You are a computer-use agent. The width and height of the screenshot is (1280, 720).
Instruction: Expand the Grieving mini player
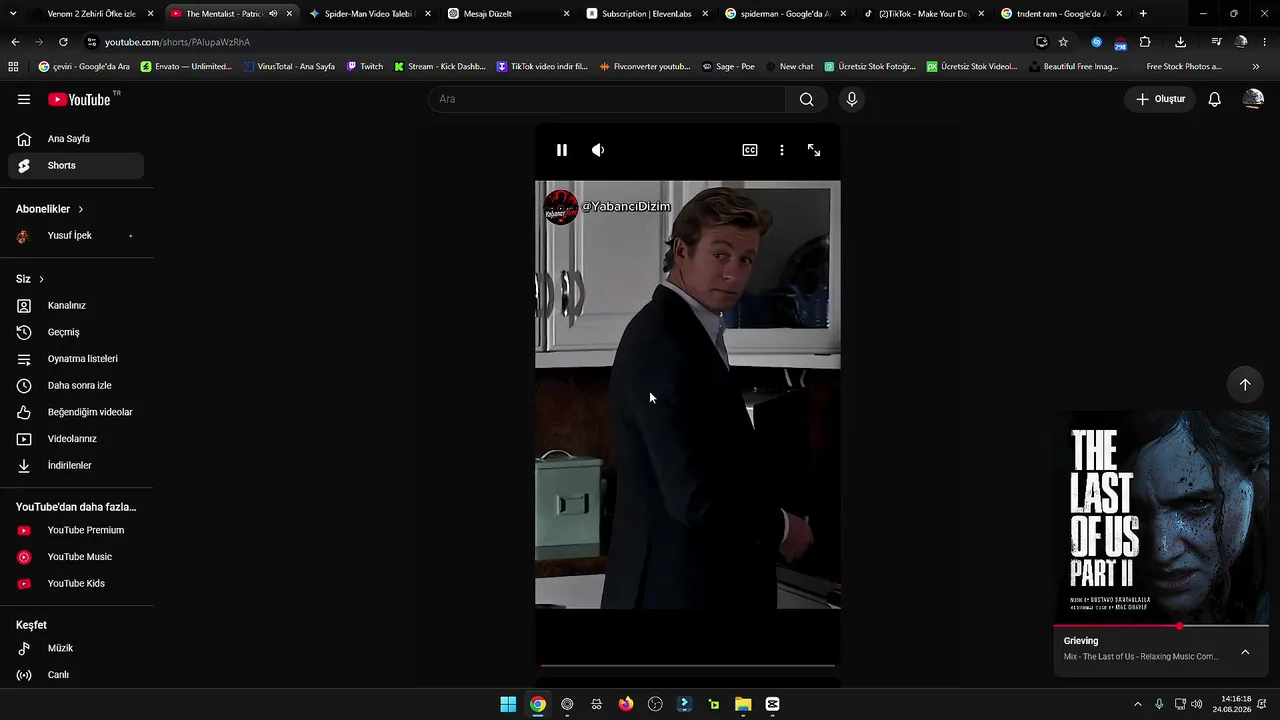point(1245,652)
